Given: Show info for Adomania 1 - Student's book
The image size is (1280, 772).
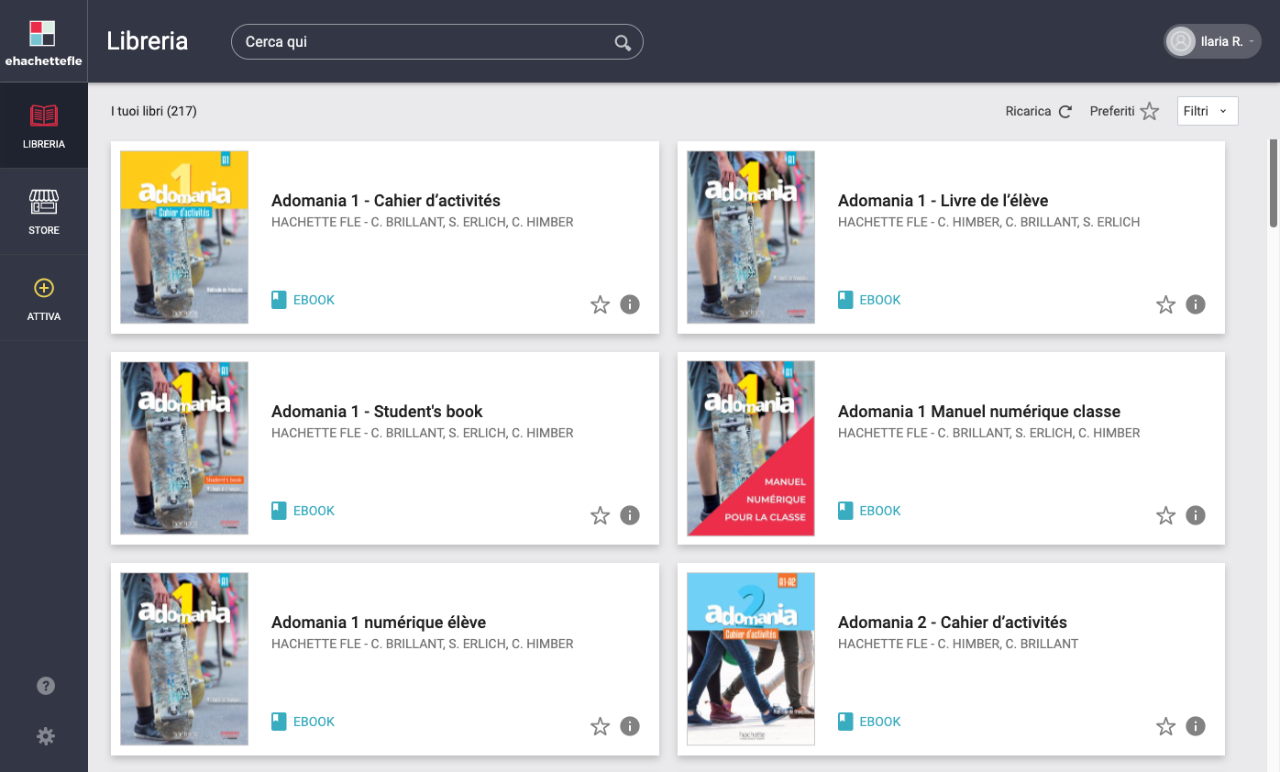Looking at the screenshot, I should coord(630,516).
